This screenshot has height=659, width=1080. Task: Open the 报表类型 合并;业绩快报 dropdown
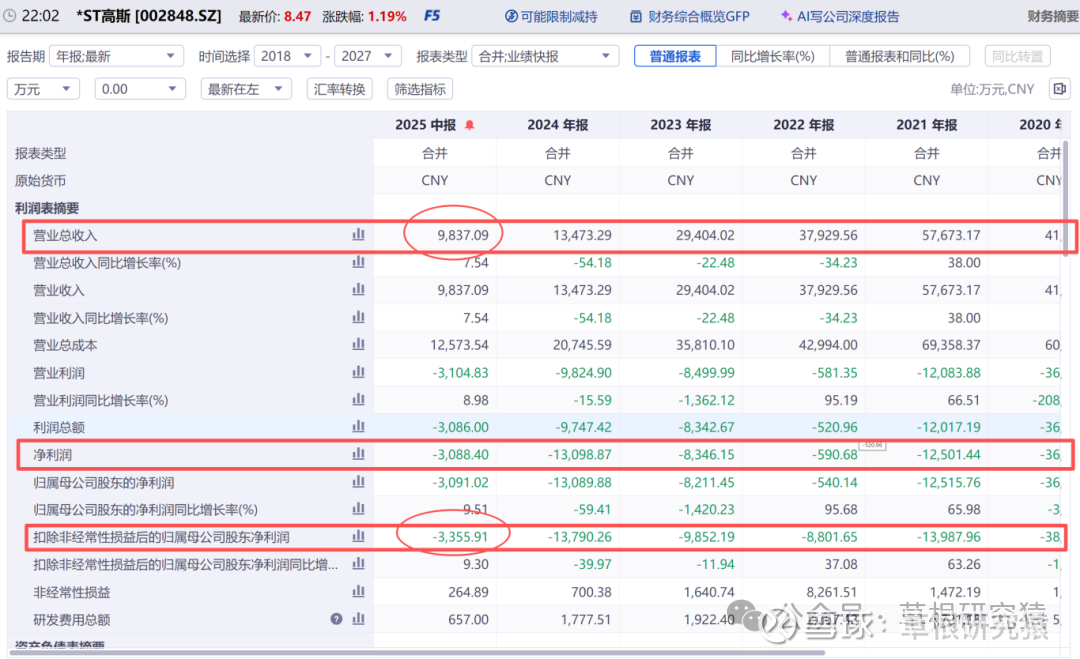tap(544, 56)
